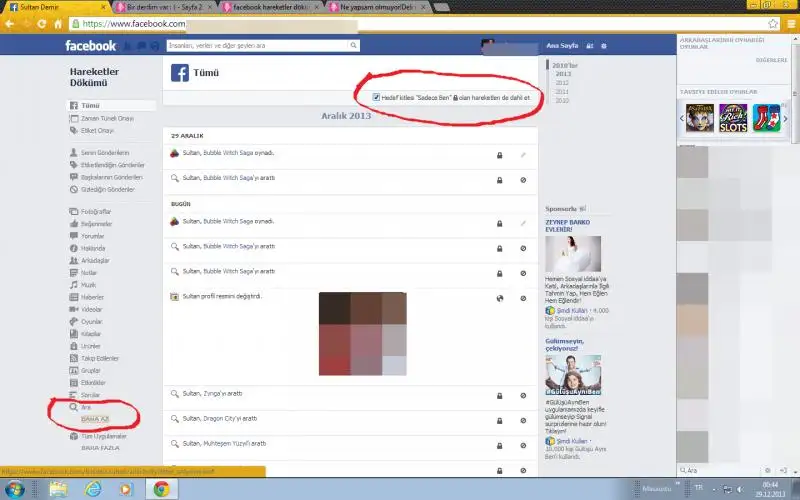Click the Müzik note icon in the sidebar
The width and height of the screenshot is (800, 500).
point(74,285)
